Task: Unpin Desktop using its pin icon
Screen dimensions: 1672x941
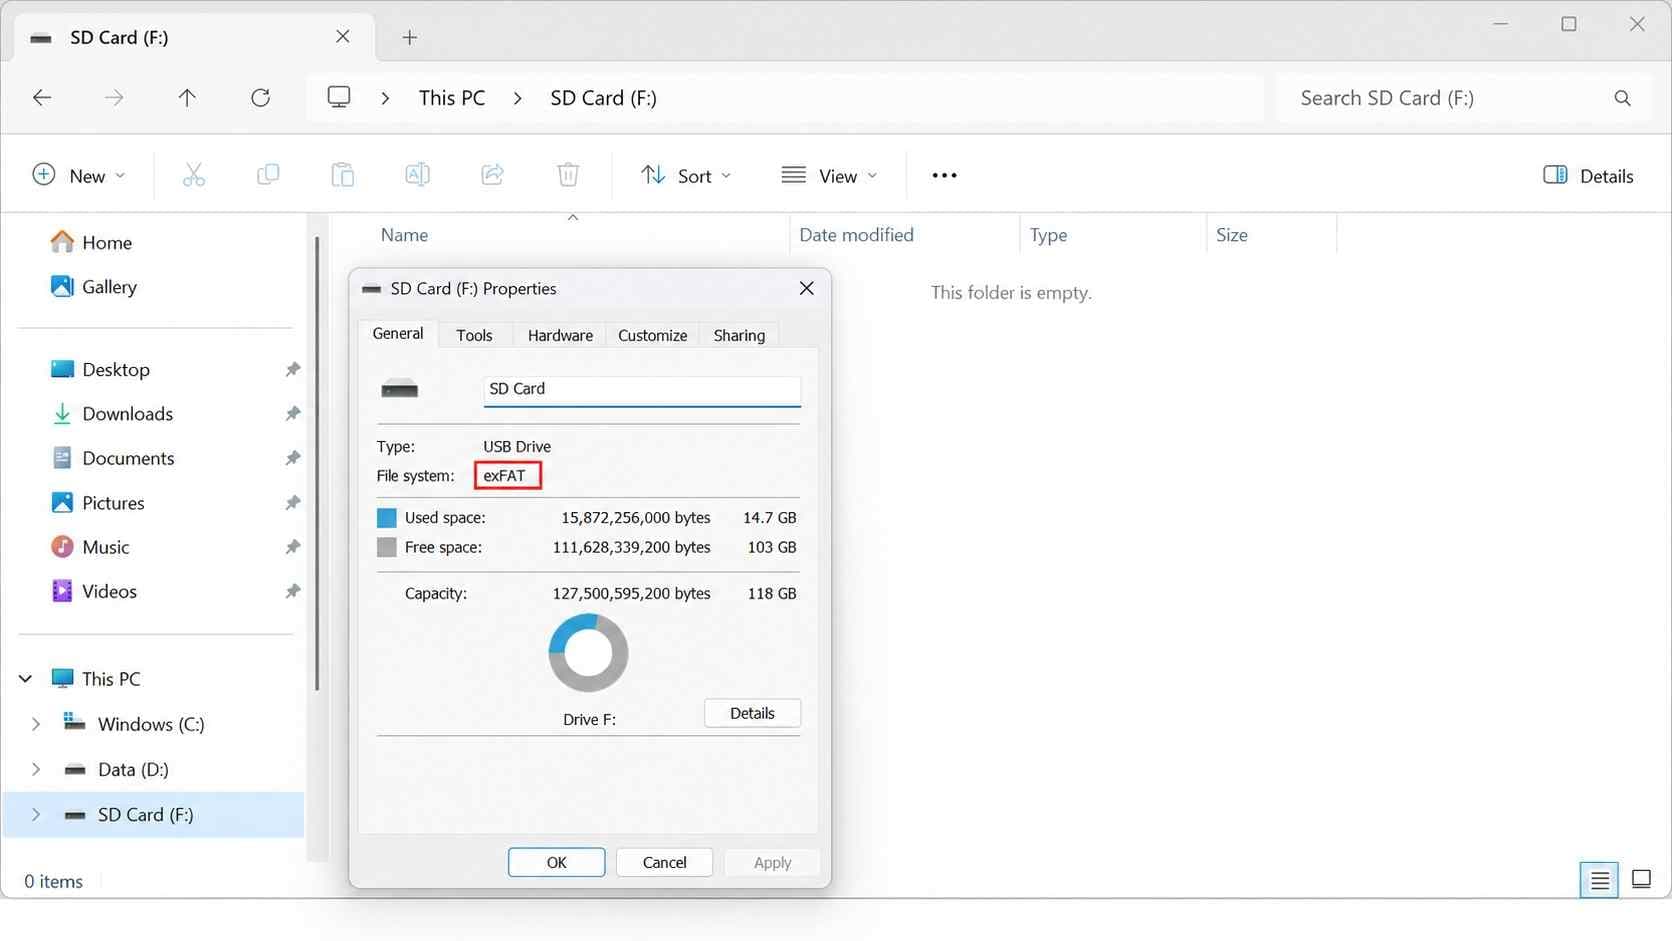Action: pos(292,370)
